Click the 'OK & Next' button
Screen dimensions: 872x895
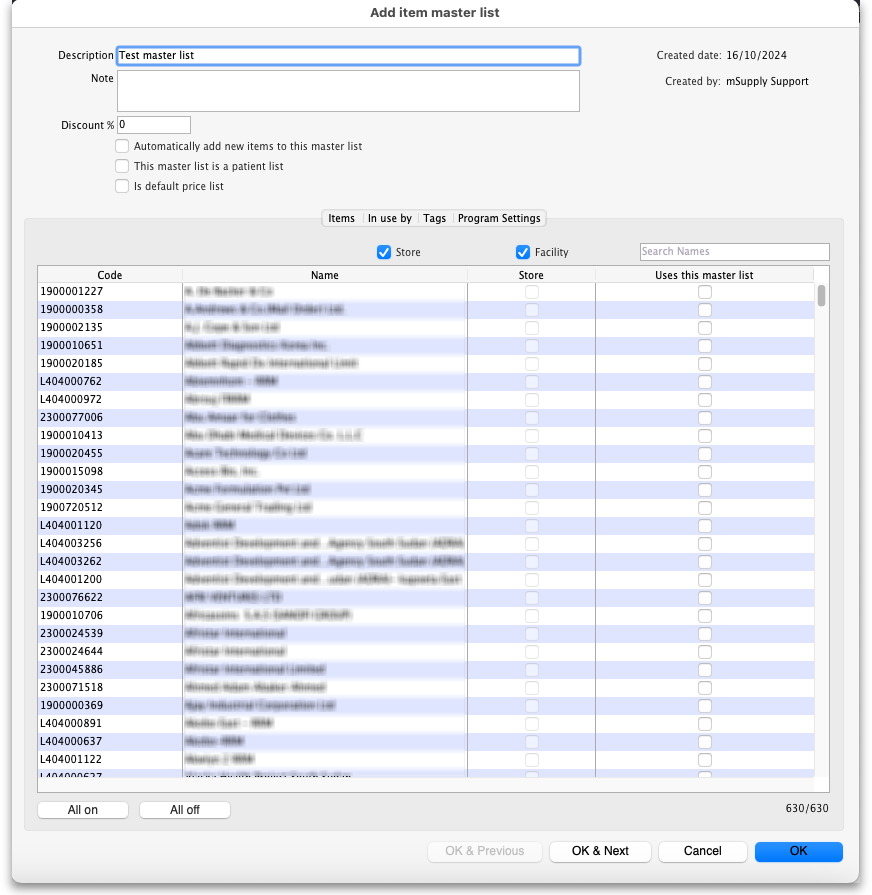[600, 851]
